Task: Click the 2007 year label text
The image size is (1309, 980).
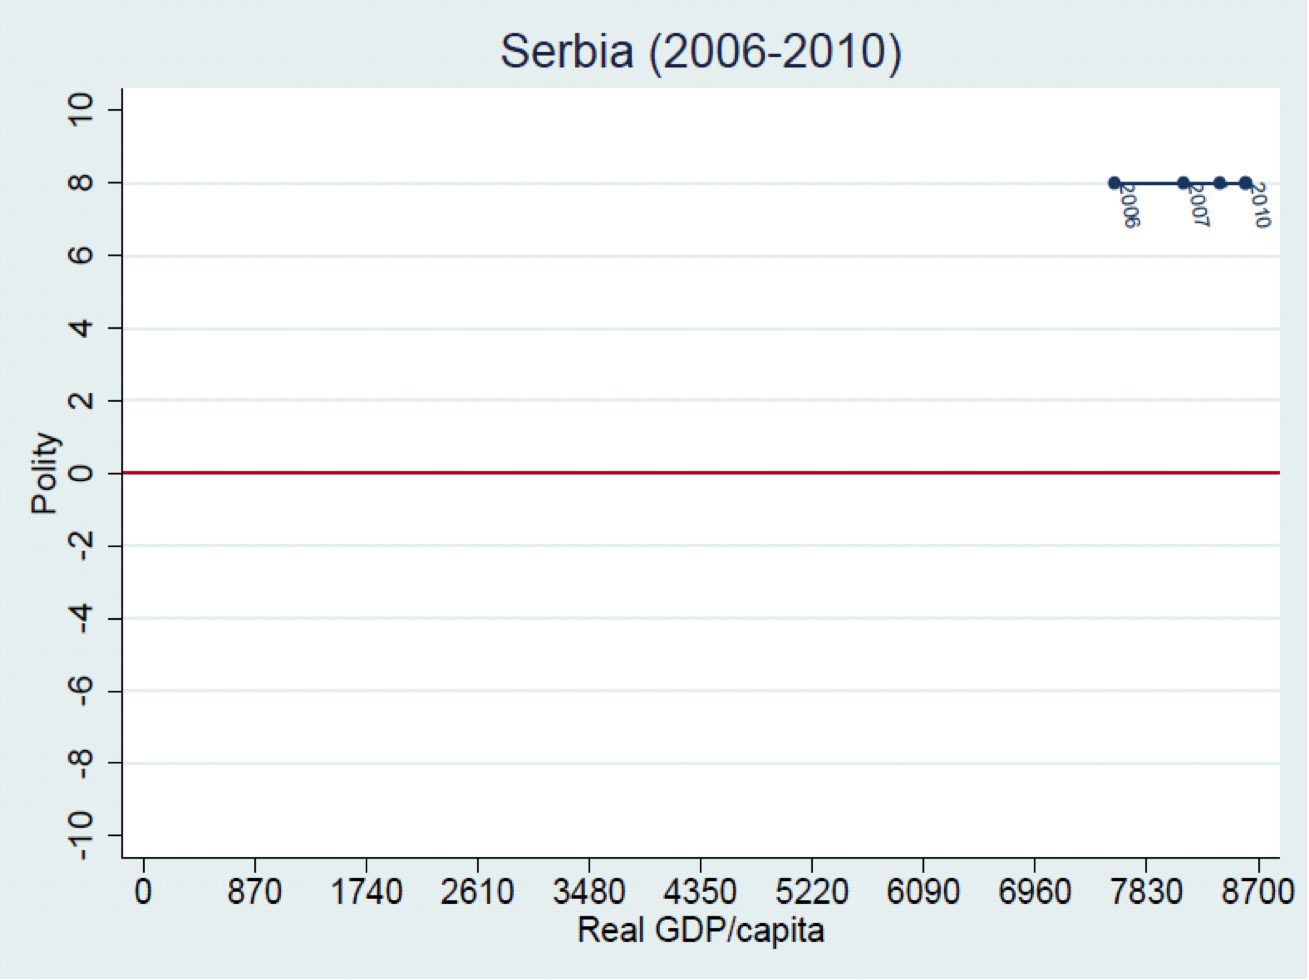Action: pos(1198,206)
